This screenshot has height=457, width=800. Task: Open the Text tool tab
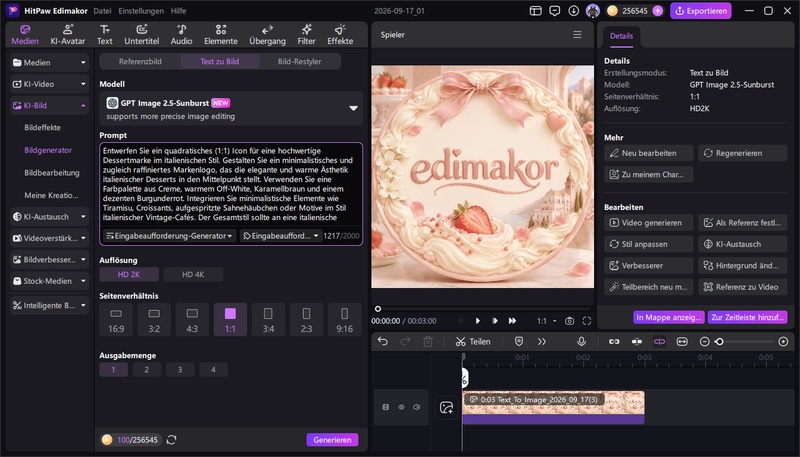105,35
